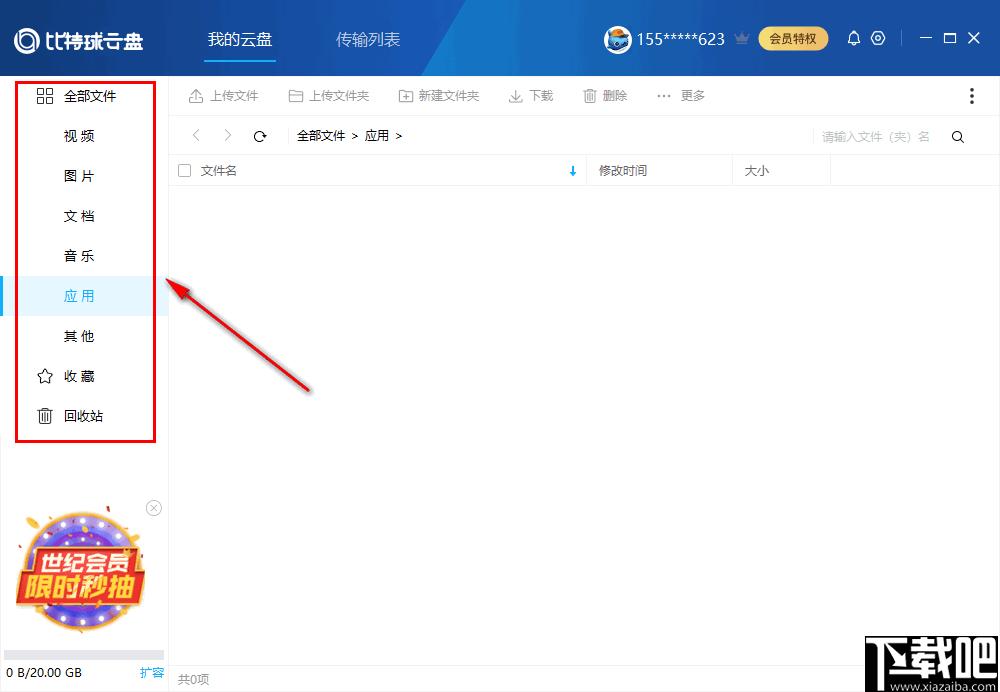The height and width of the screenshot is (692, 1000).
Task: Go back with the left arrow
Action: tap(196, 135)
